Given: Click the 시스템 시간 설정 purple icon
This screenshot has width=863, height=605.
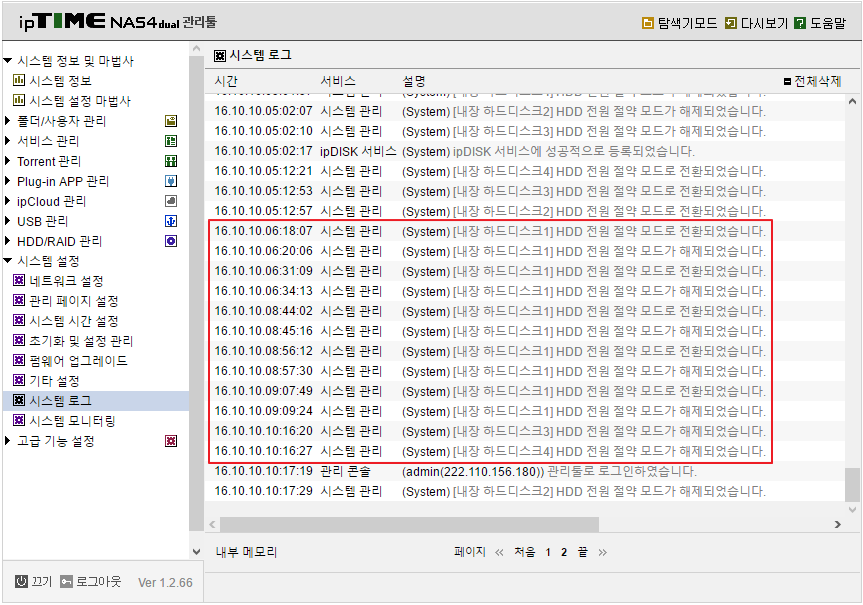Looking at the screenshot, I should tap(19, 320).
